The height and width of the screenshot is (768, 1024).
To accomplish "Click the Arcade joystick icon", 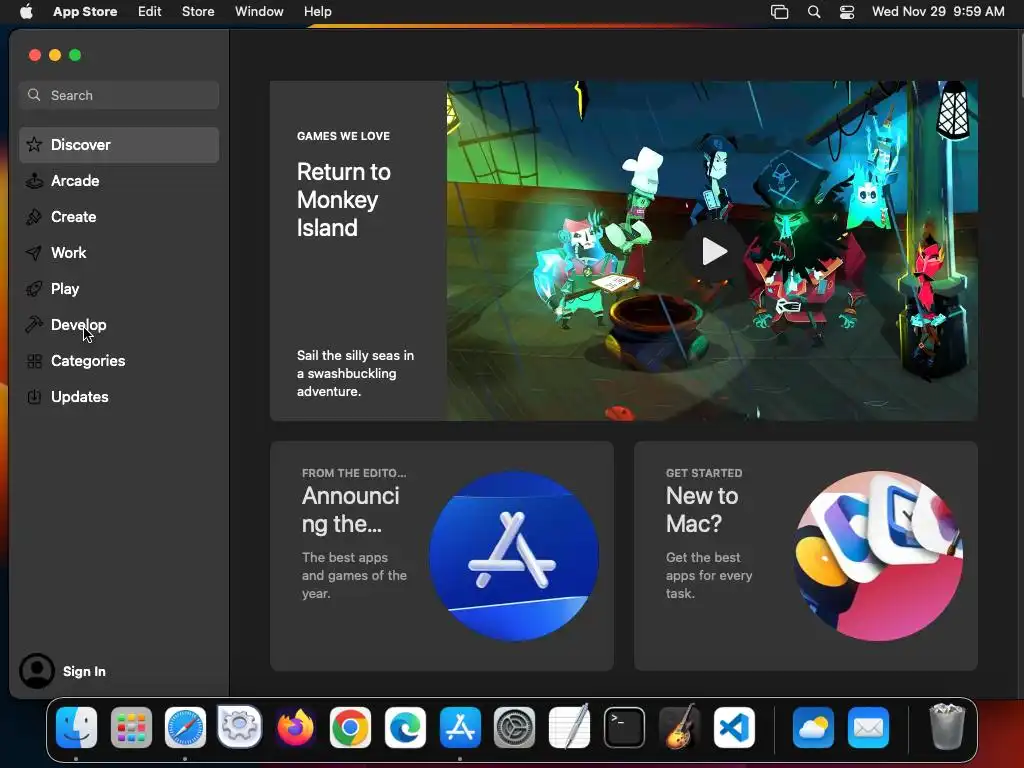I will point(34,181).
